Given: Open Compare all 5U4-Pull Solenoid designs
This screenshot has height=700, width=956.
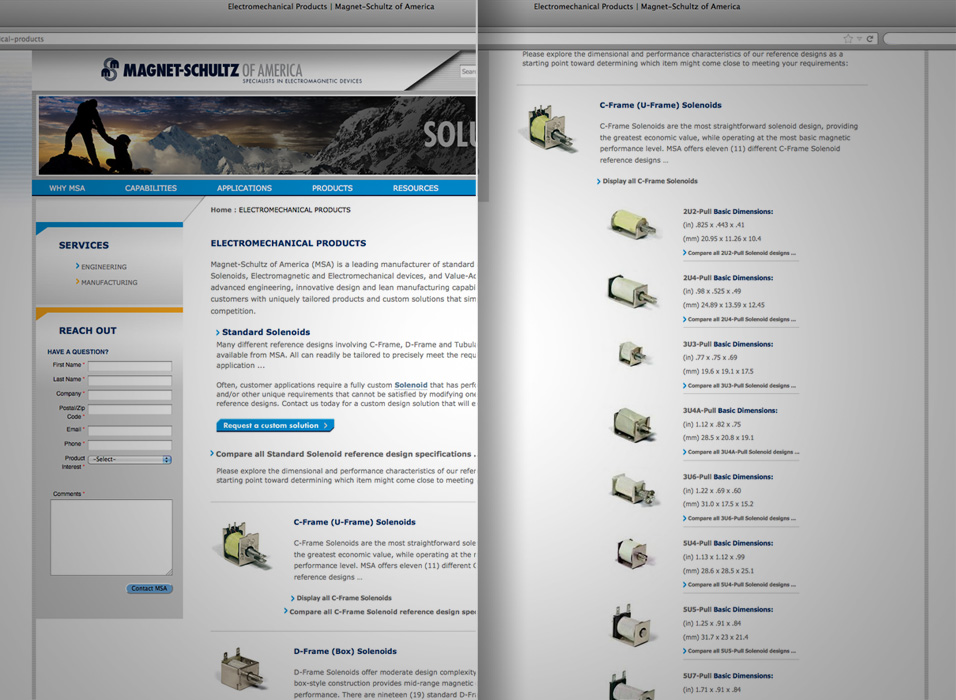Looking at the screenshot, I should [741, 585].
